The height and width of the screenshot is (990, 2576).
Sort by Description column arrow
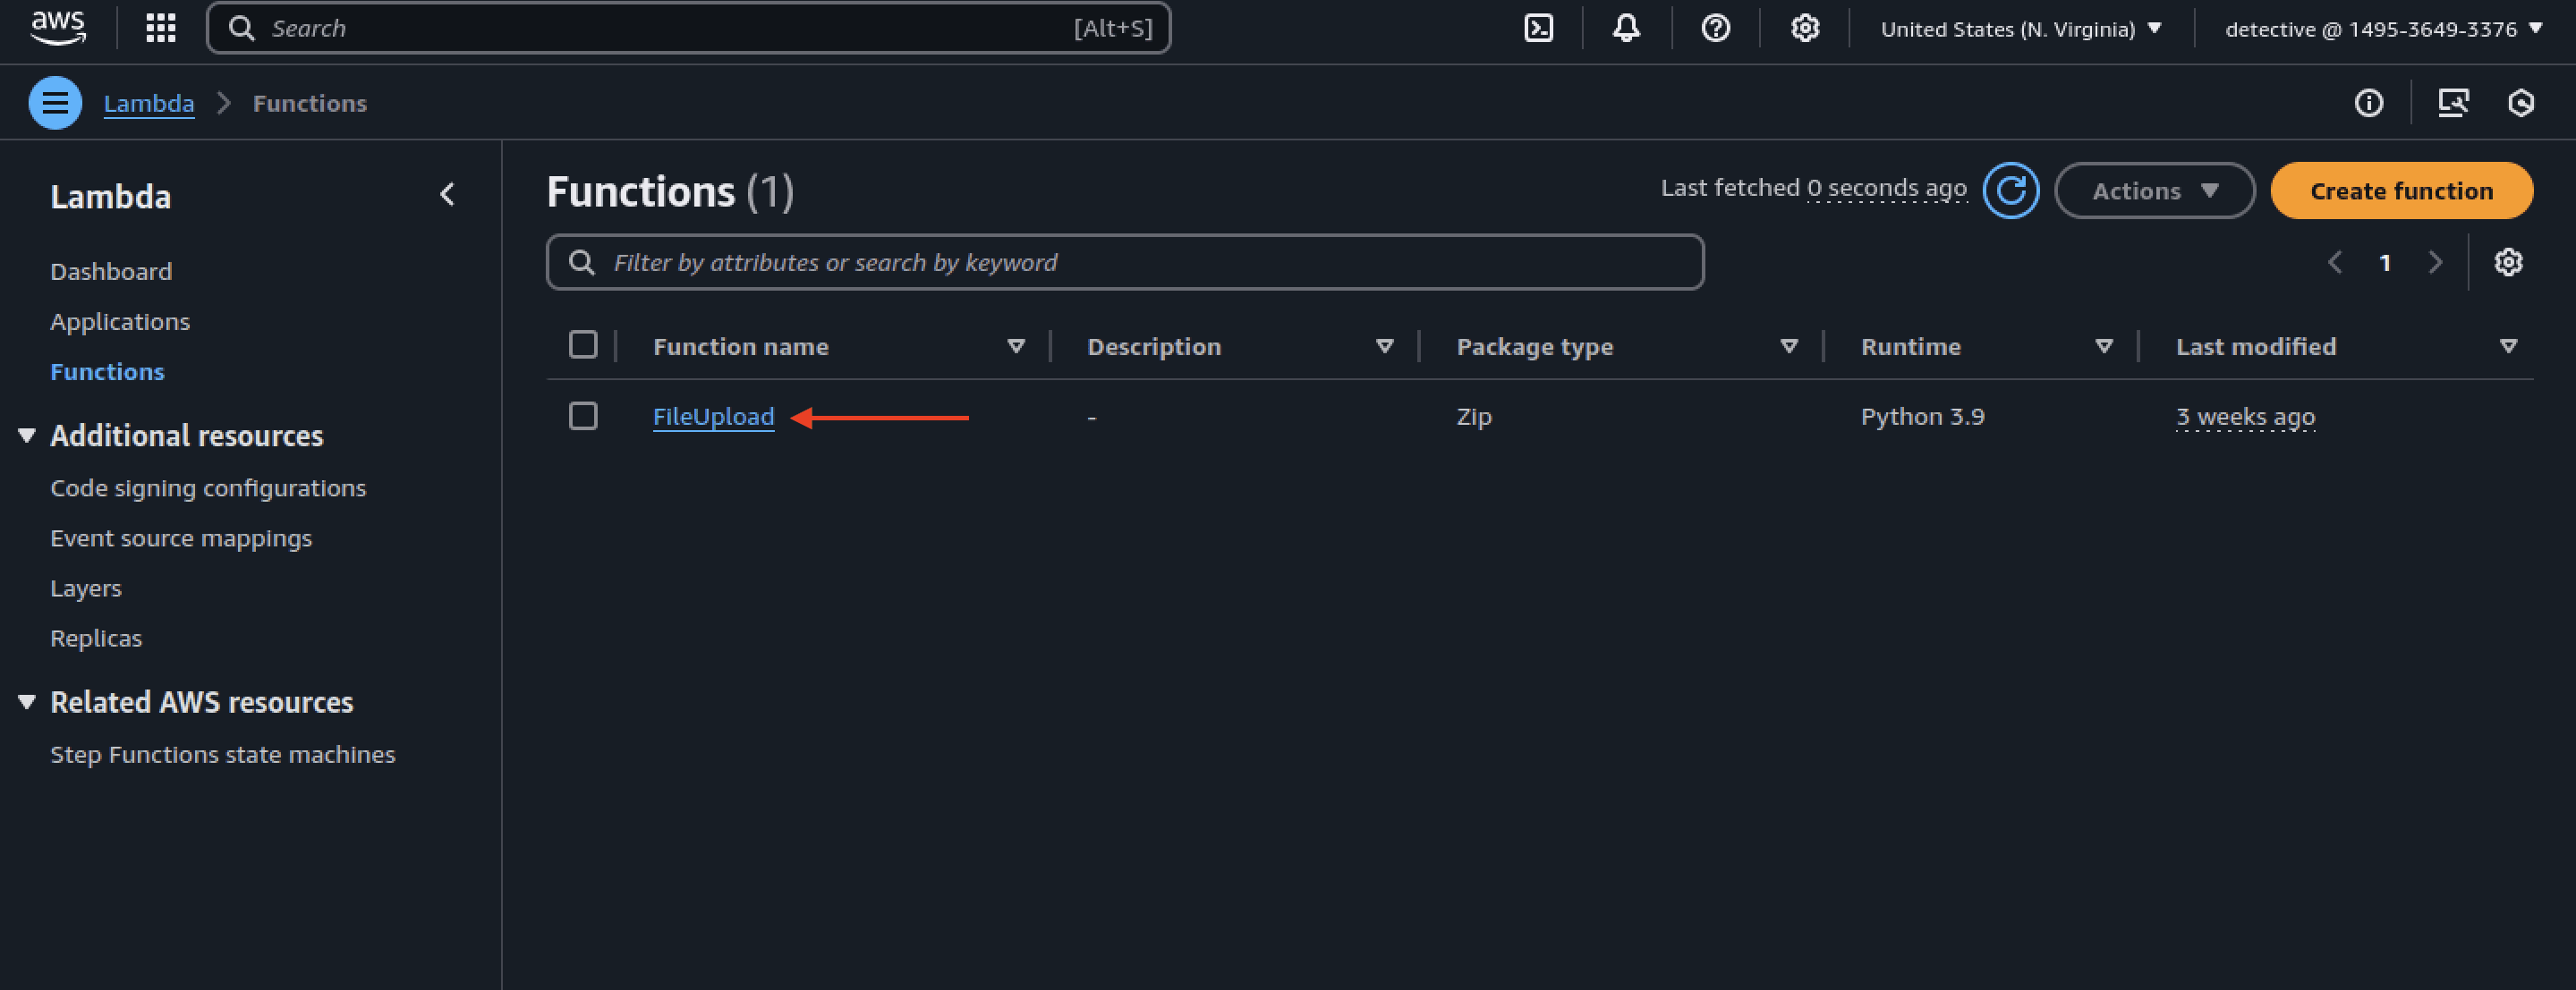1384,346
